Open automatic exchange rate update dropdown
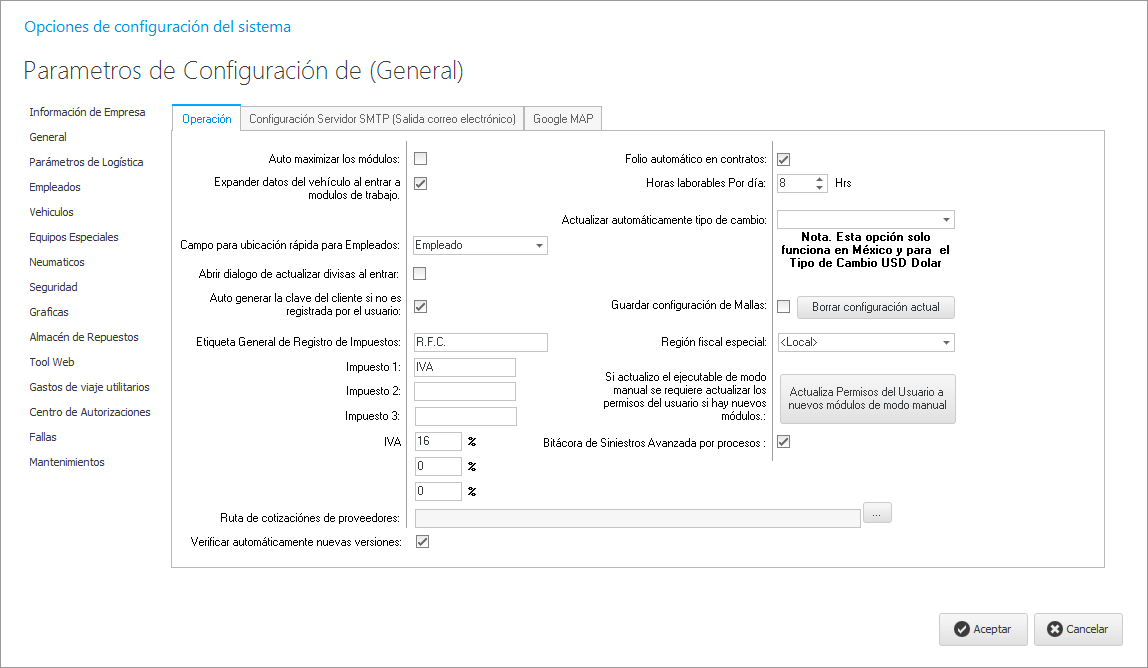The height and width of the screenshot is (668, 1148). tap(945, 219)
